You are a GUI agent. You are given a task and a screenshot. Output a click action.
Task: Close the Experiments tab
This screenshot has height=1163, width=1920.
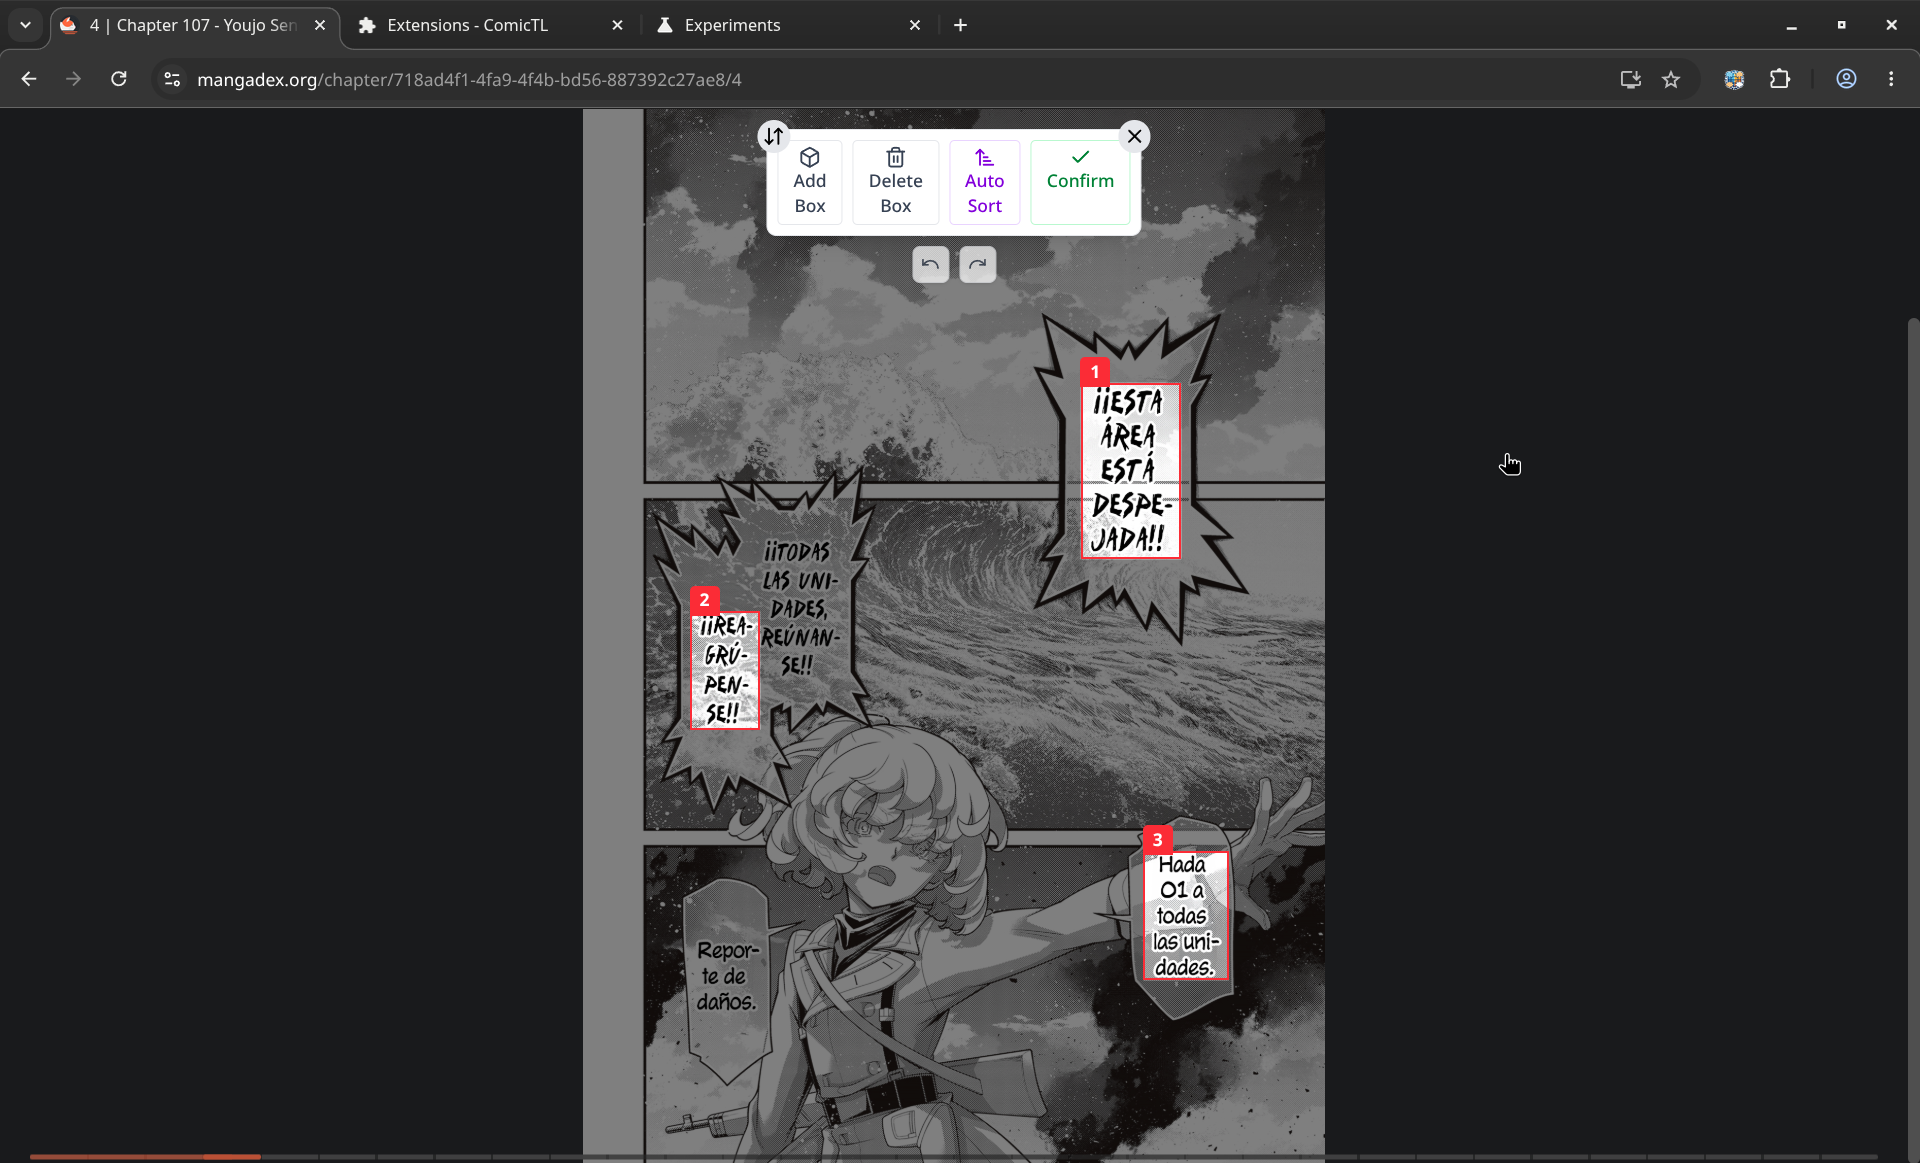click(915, 25)
